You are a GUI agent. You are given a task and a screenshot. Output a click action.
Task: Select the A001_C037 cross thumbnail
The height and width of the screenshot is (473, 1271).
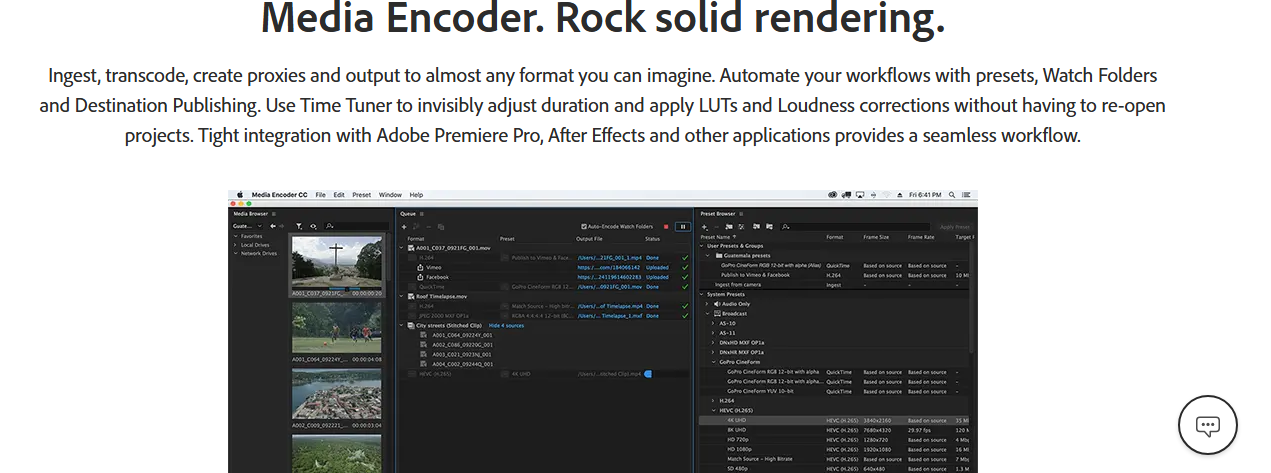pos(337,262)
